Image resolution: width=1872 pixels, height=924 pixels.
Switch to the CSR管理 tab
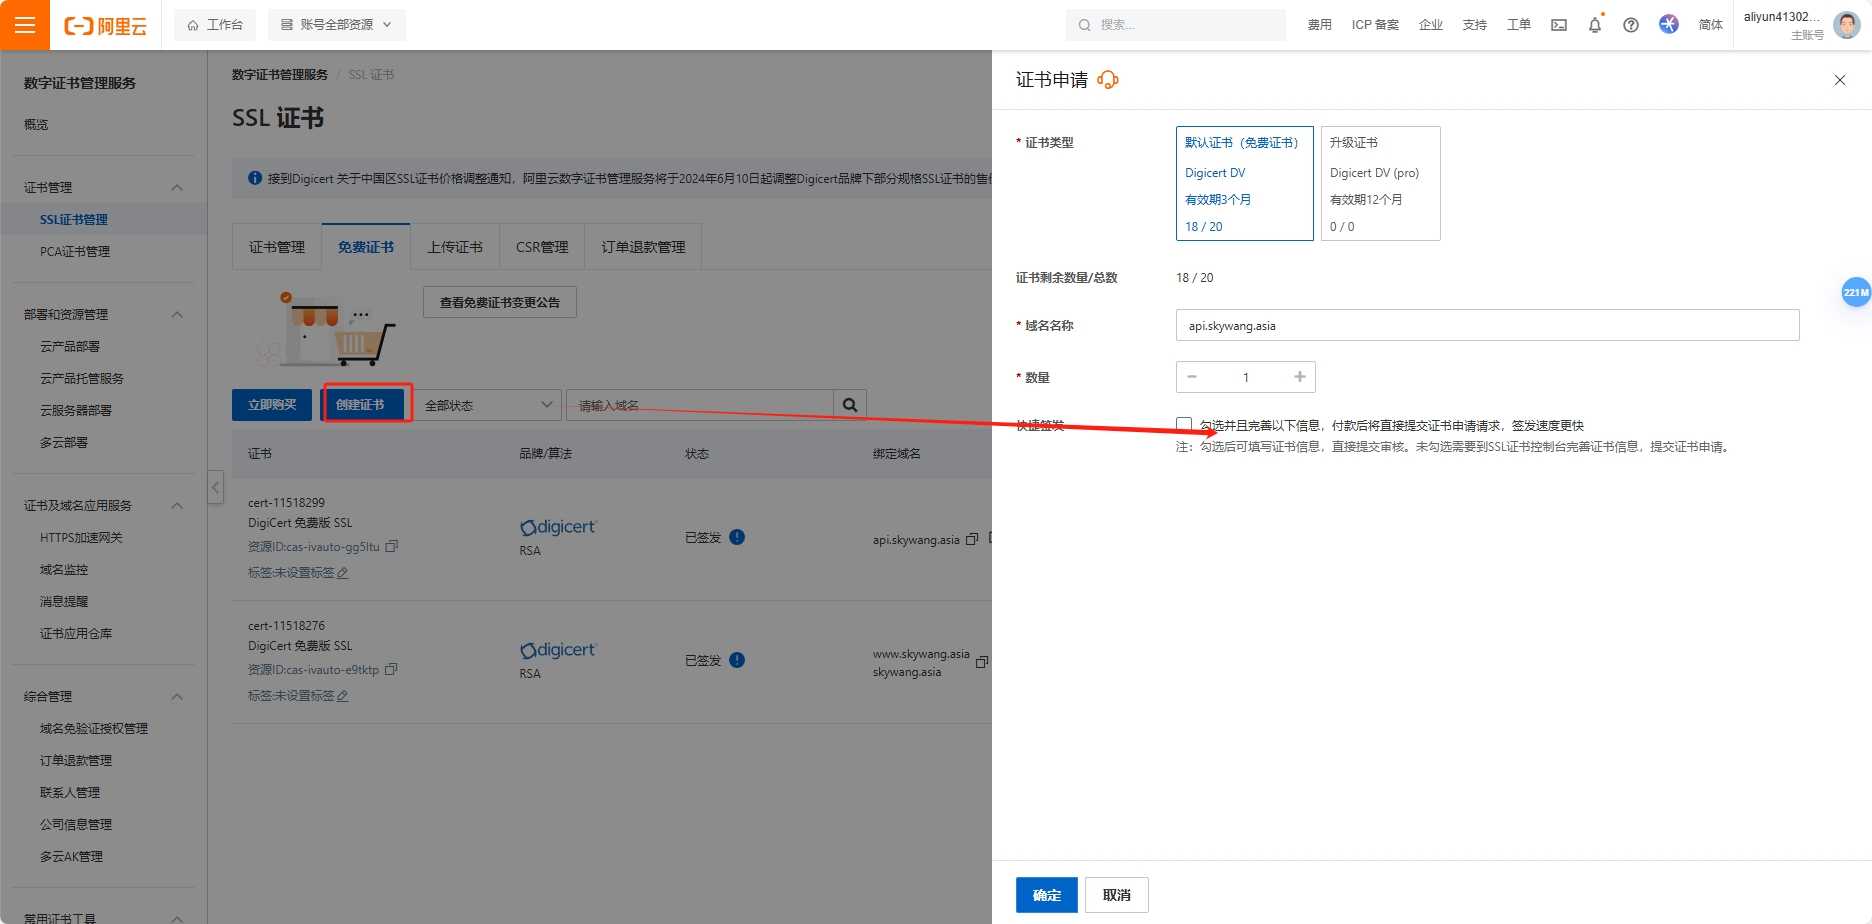coord(542,247)
